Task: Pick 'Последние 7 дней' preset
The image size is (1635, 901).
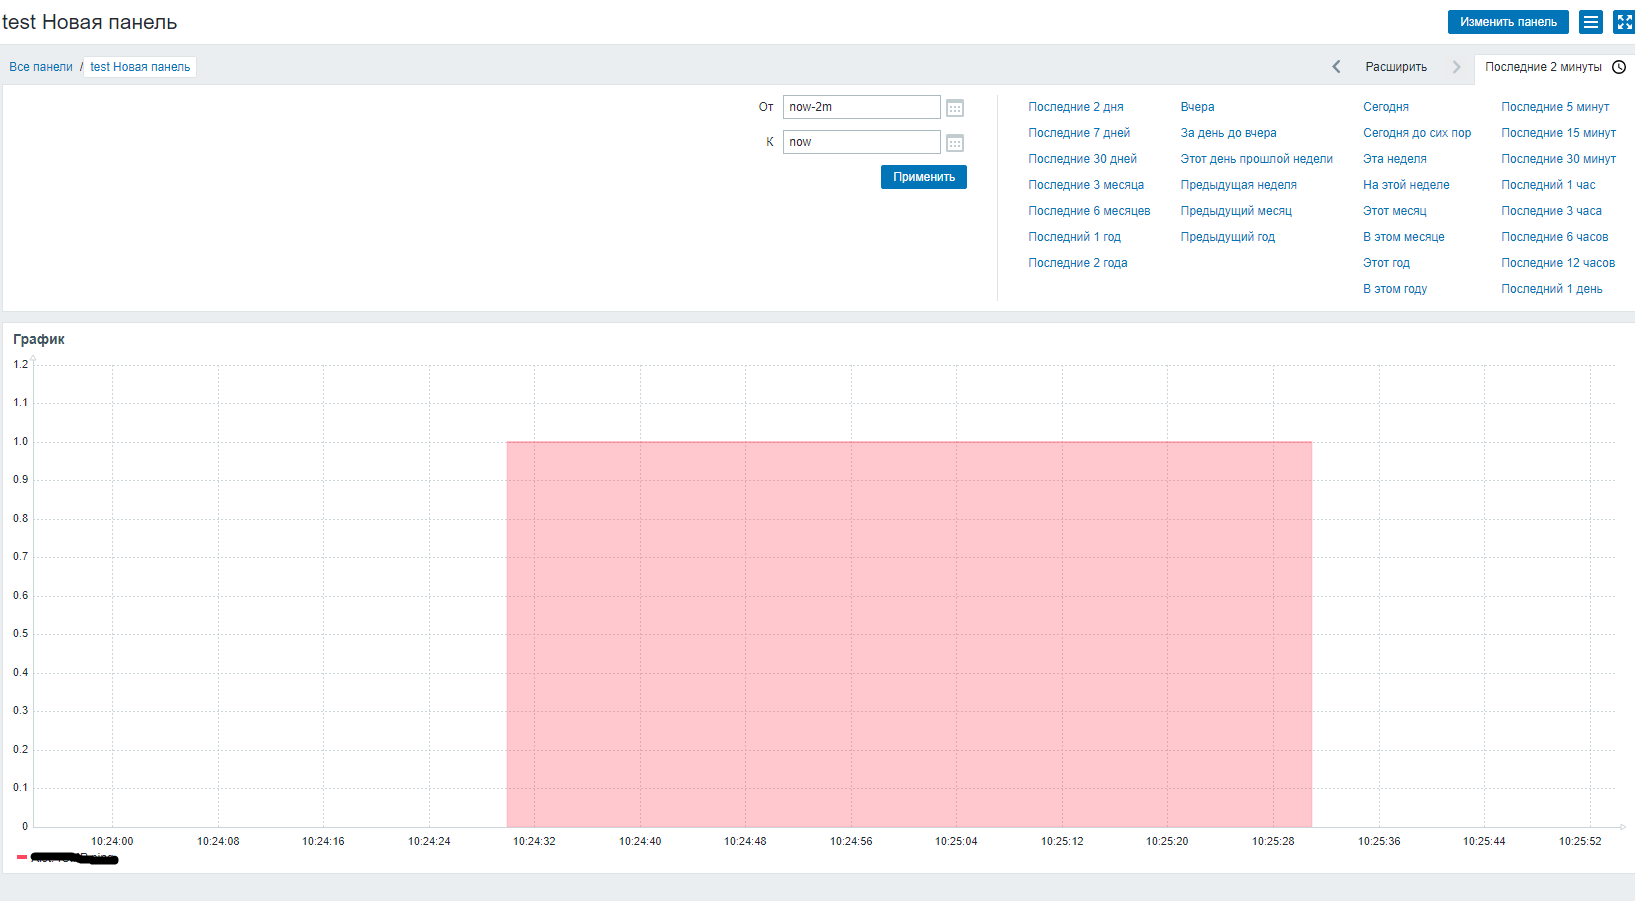Action: [x=1079, y=133]
